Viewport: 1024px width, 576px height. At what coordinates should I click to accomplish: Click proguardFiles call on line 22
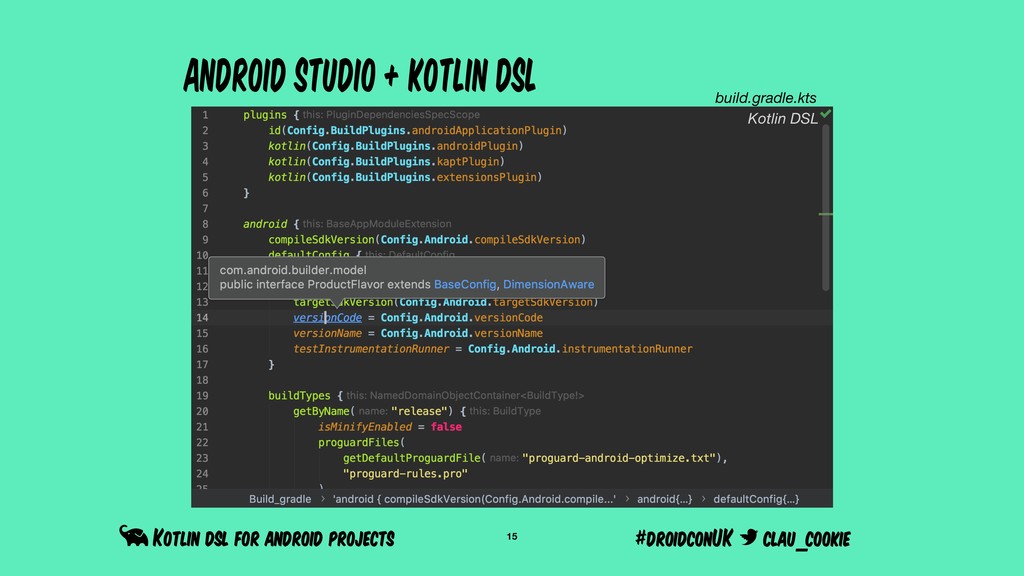click(359, 442)
